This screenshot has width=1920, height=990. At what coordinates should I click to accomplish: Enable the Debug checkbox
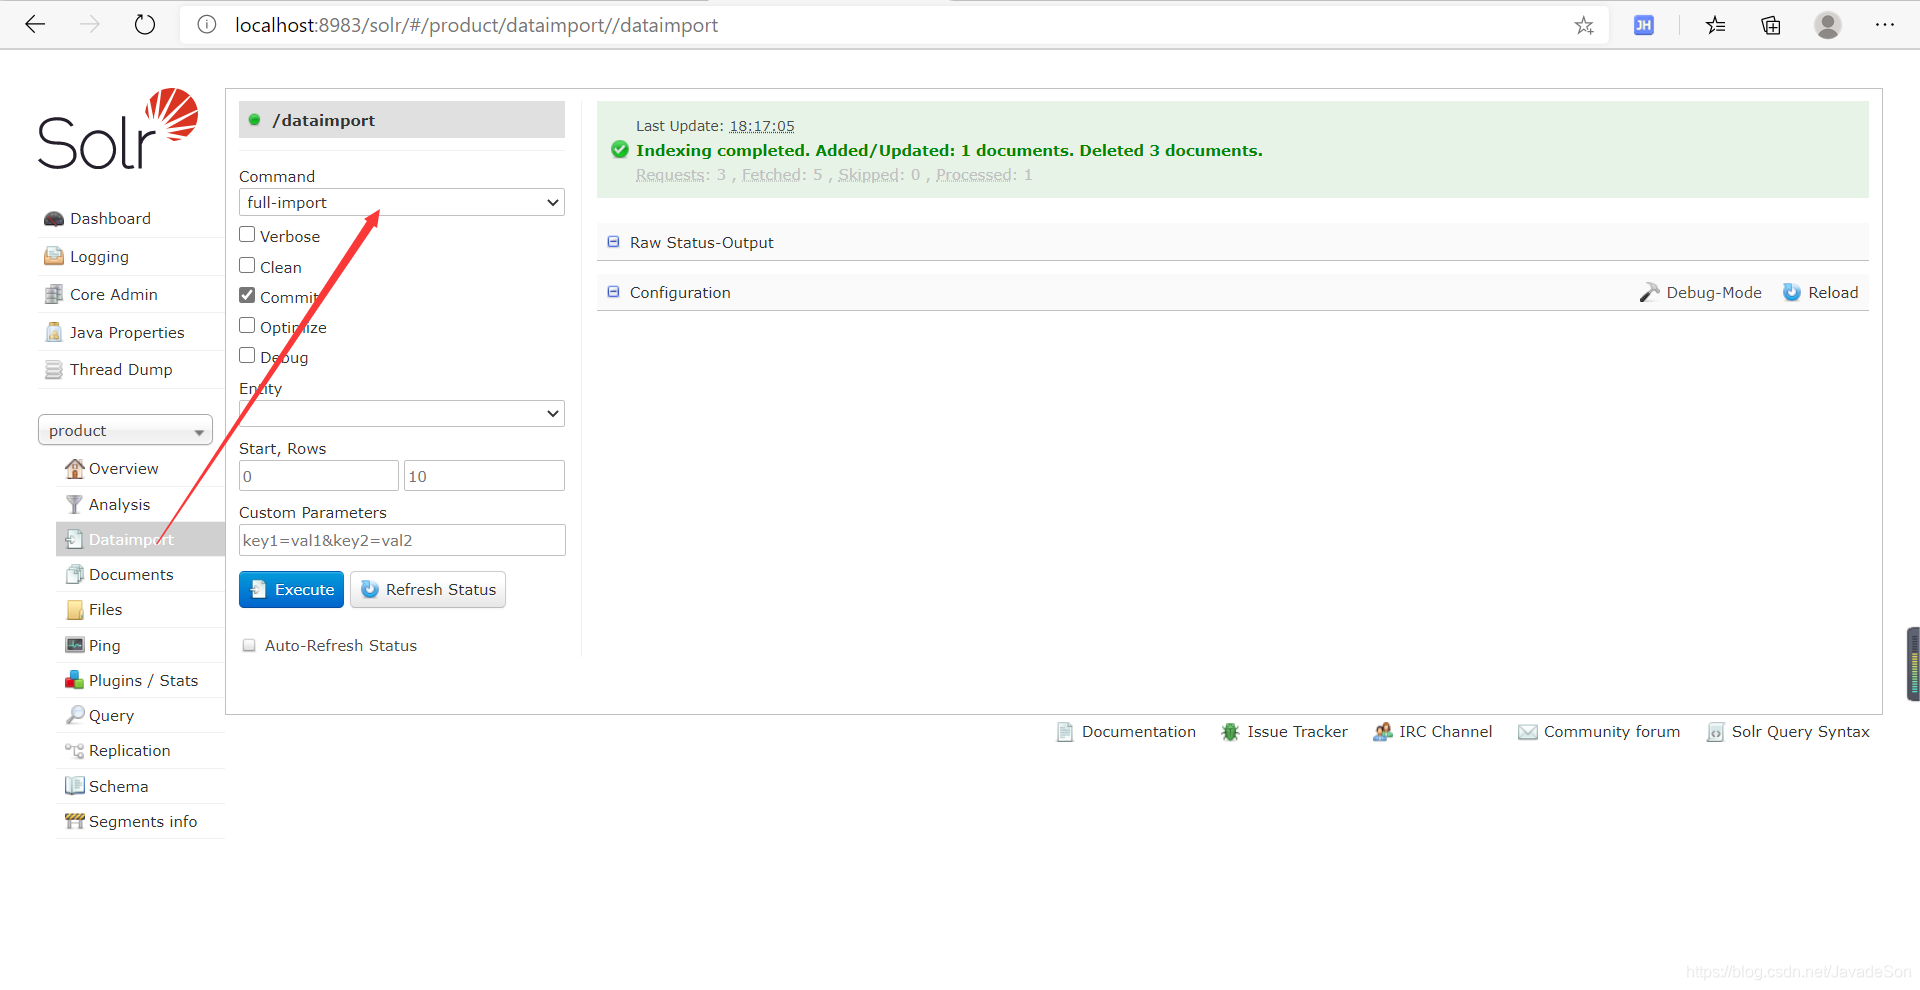[x=247, y=355]
